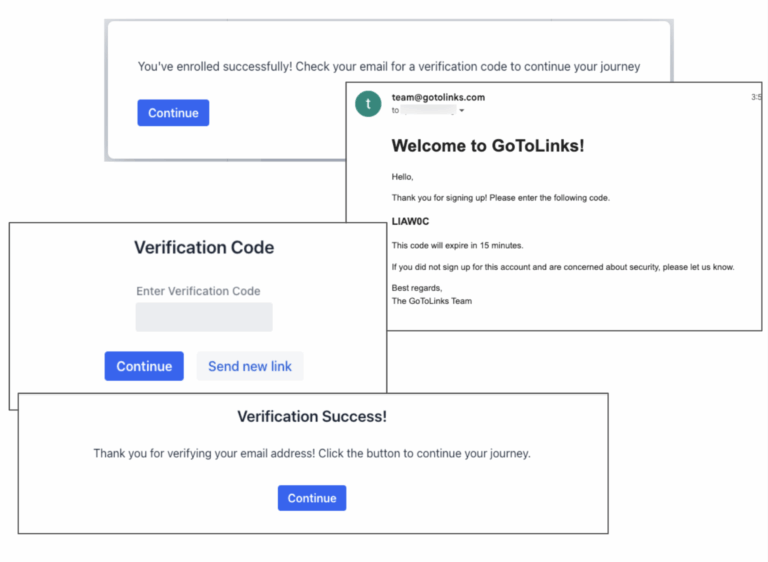
Task: Click the 'expire in 15 minutes' text
Action: pyautogui.click(x=457, y=245)
